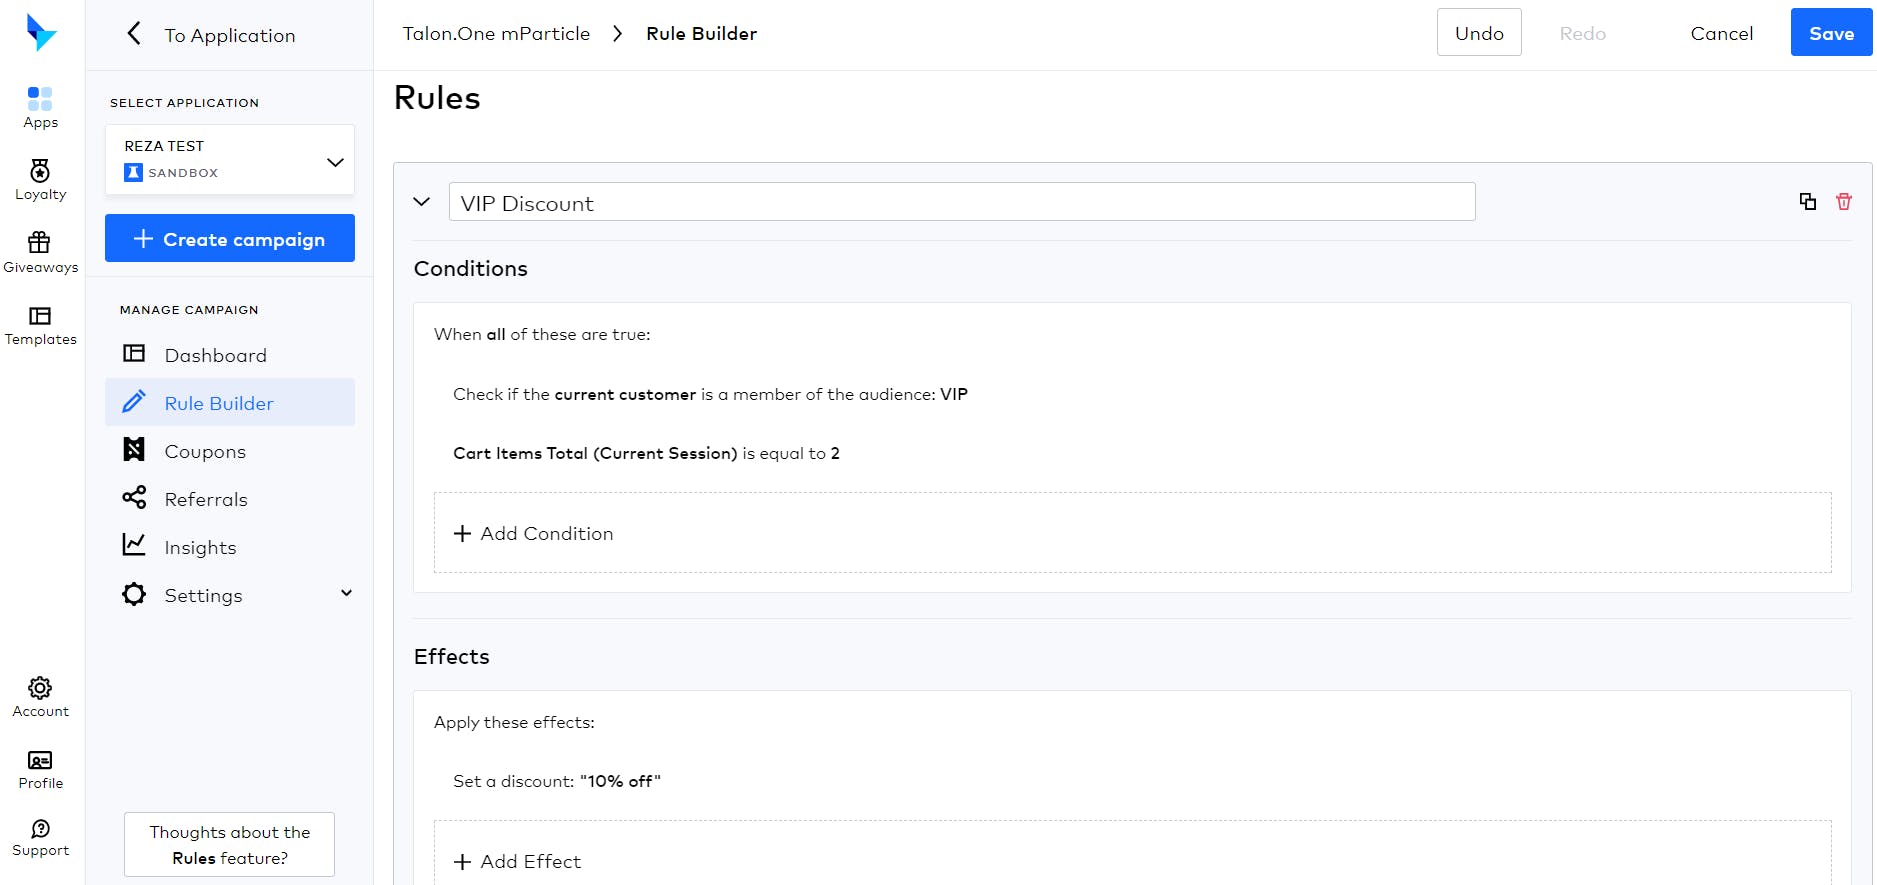Click the breadcrumb chevron separator
The height and width of the screenshot is (885, 1877).
[618, 34]
